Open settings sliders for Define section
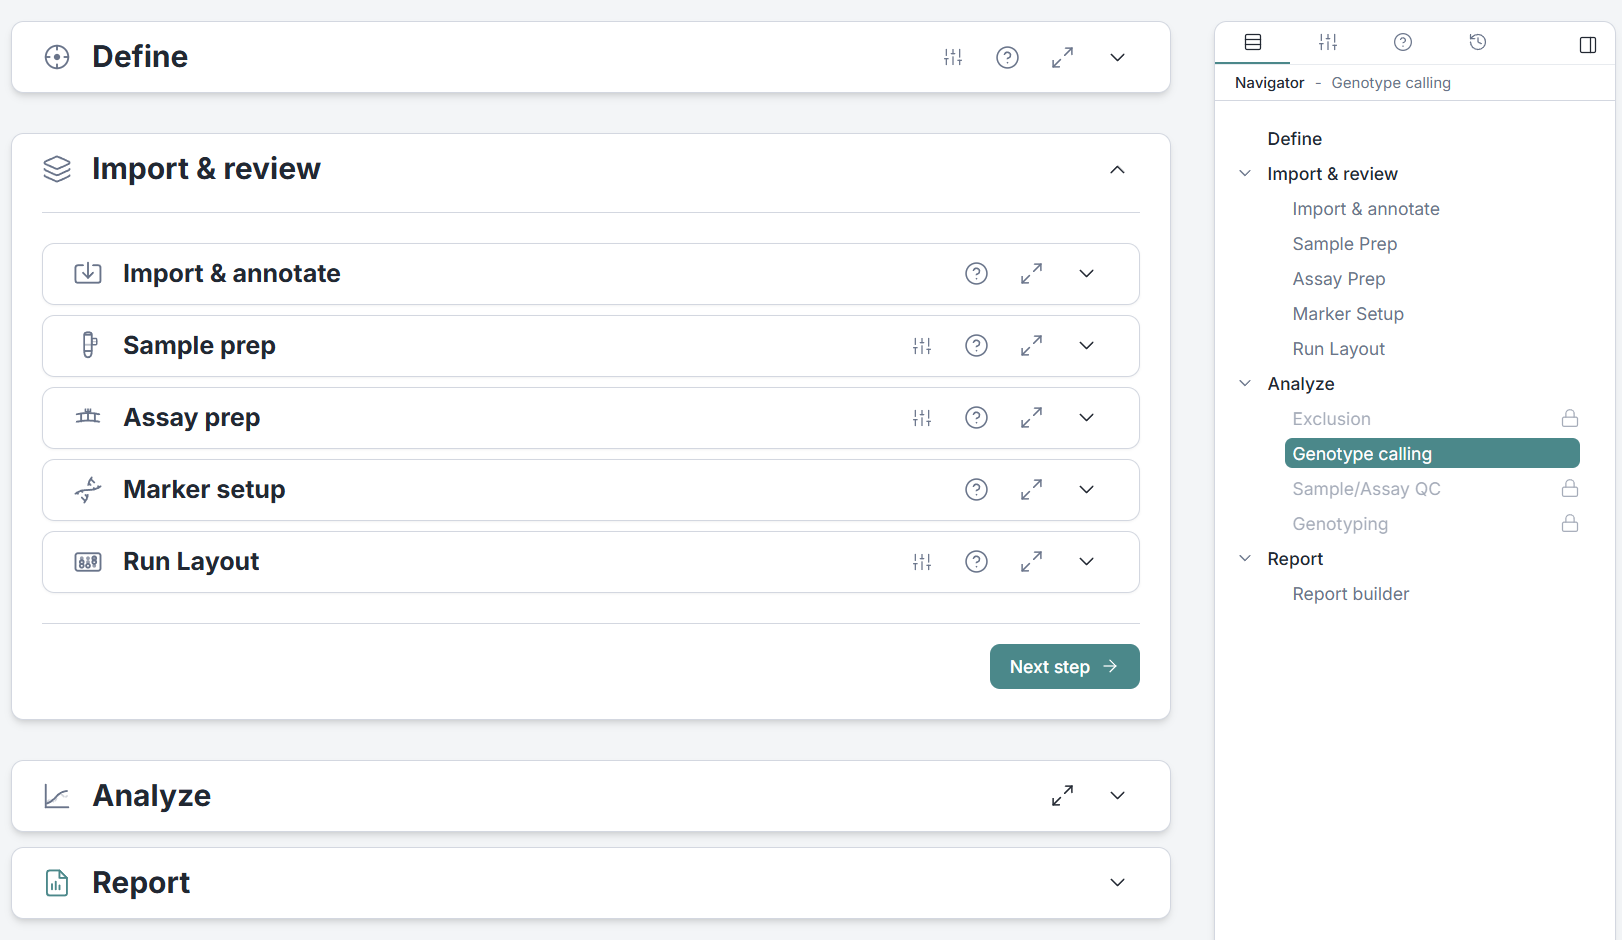The height and width of the screenshot is (940, 1622). tap(953, 57)
